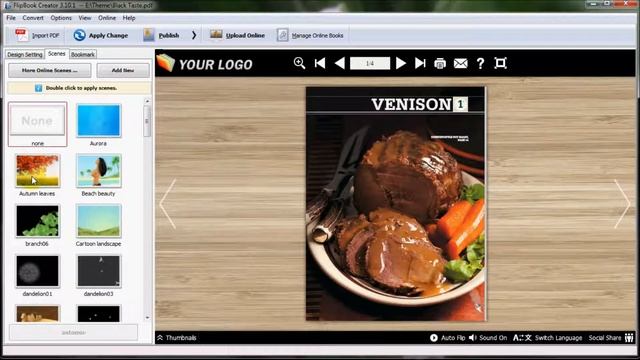
Task: Flip to next page with right side arrow
Action: [x=622, y=203]
